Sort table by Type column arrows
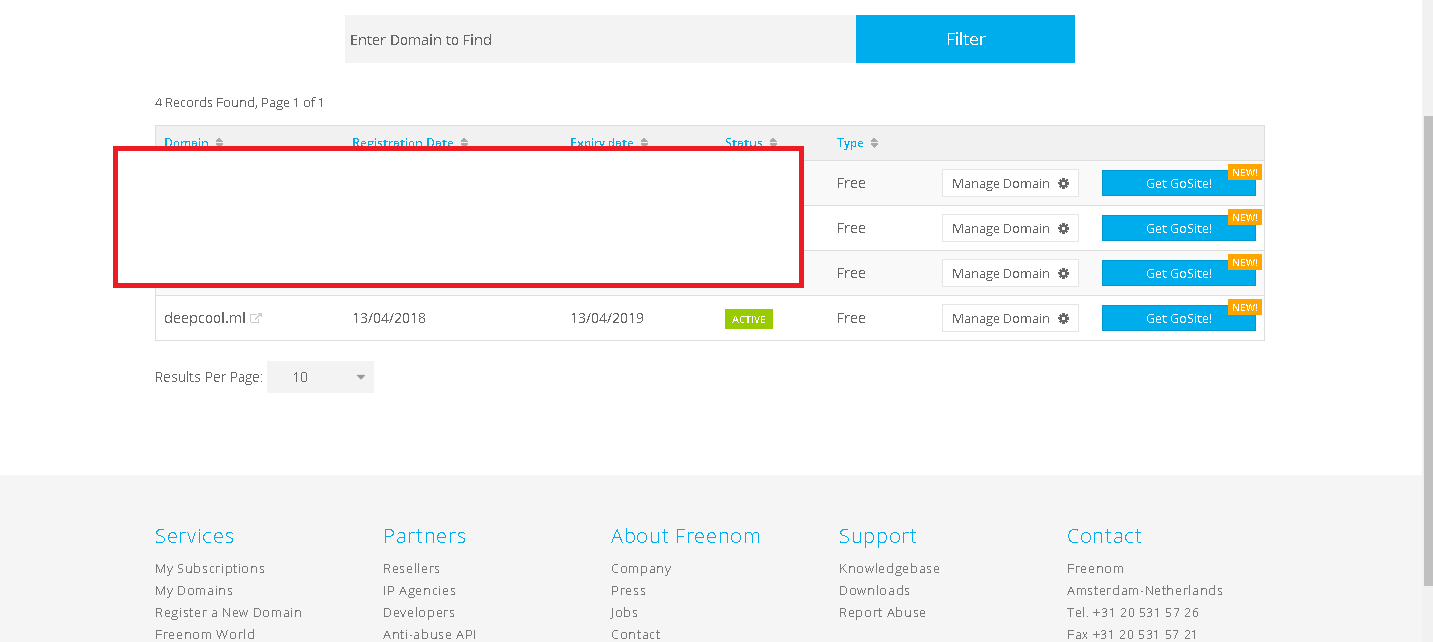 [874, 143]
